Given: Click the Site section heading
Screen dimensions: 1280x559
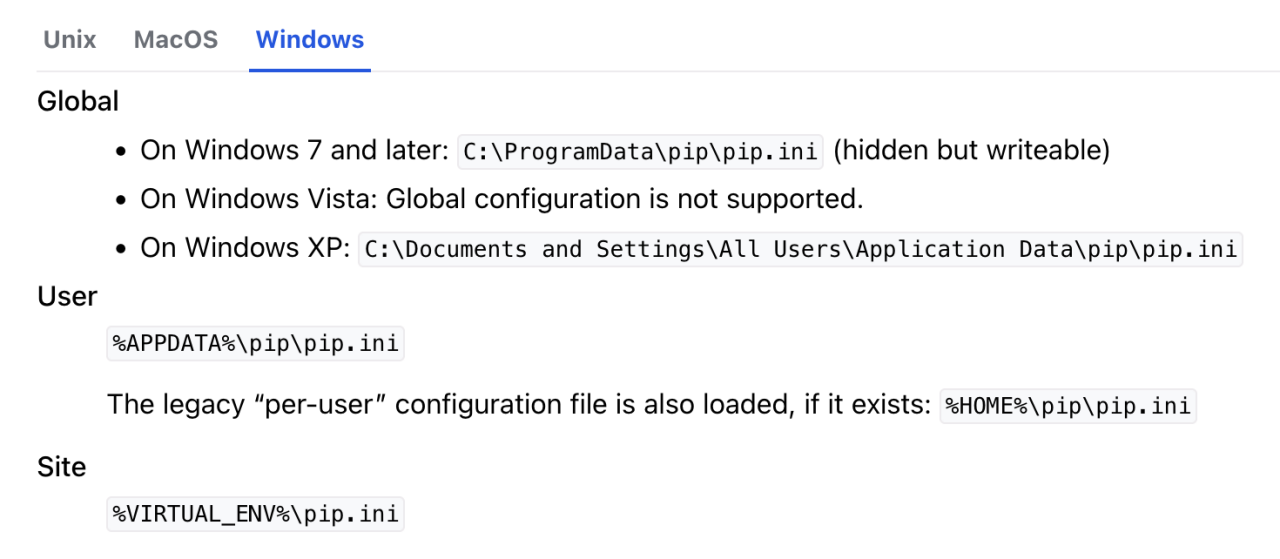Looking at the screenshot, I should click(62, 467).
